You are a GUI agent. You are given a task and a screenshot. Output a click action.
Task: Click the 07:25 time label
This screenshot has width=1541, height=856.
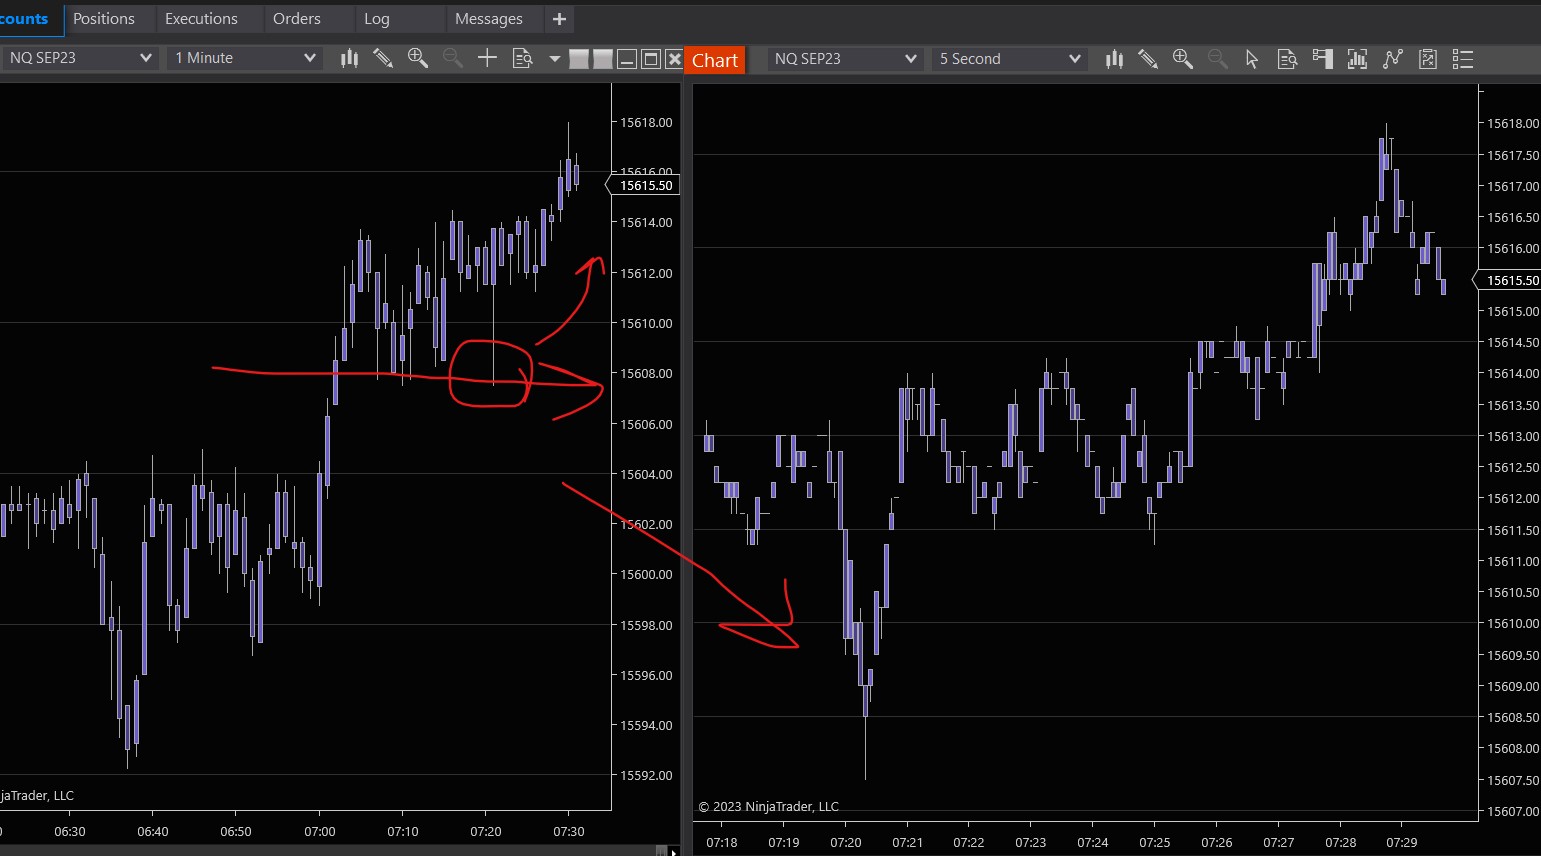tap(1155, 842)
